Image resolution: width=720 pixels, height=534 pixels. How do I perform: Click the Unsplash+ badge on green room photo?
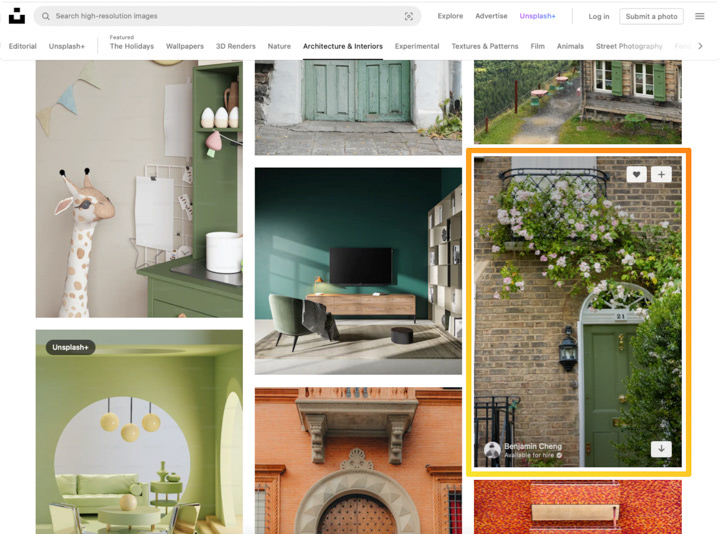point(70,348)
